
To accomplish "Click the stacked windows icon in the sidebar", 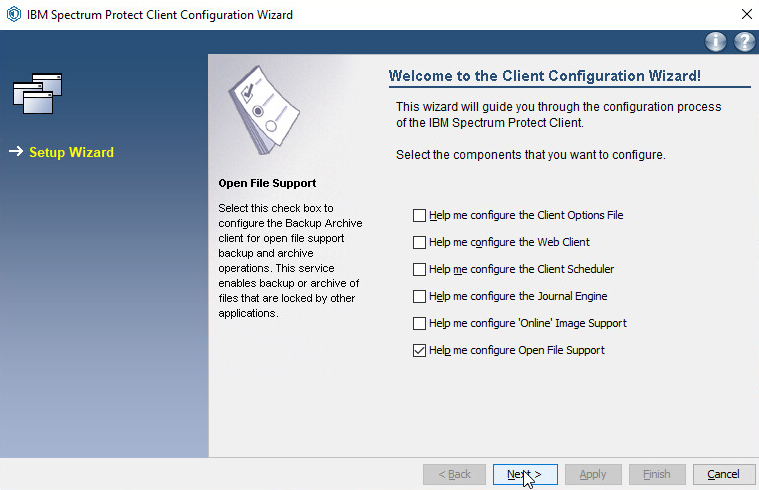I will click(37, 93).
